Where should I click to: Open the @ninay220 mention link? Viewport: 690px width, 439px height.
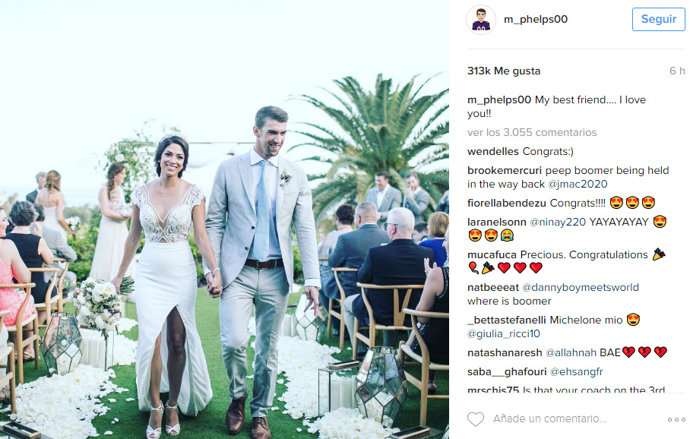click(x=557, y=222)
